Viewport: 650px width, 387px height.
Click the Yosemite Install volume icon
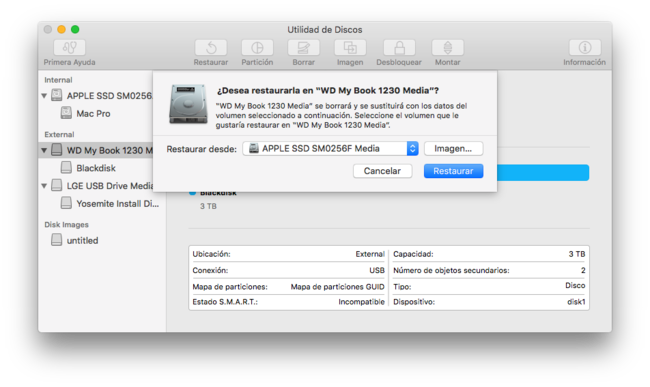tap(66, 203)
